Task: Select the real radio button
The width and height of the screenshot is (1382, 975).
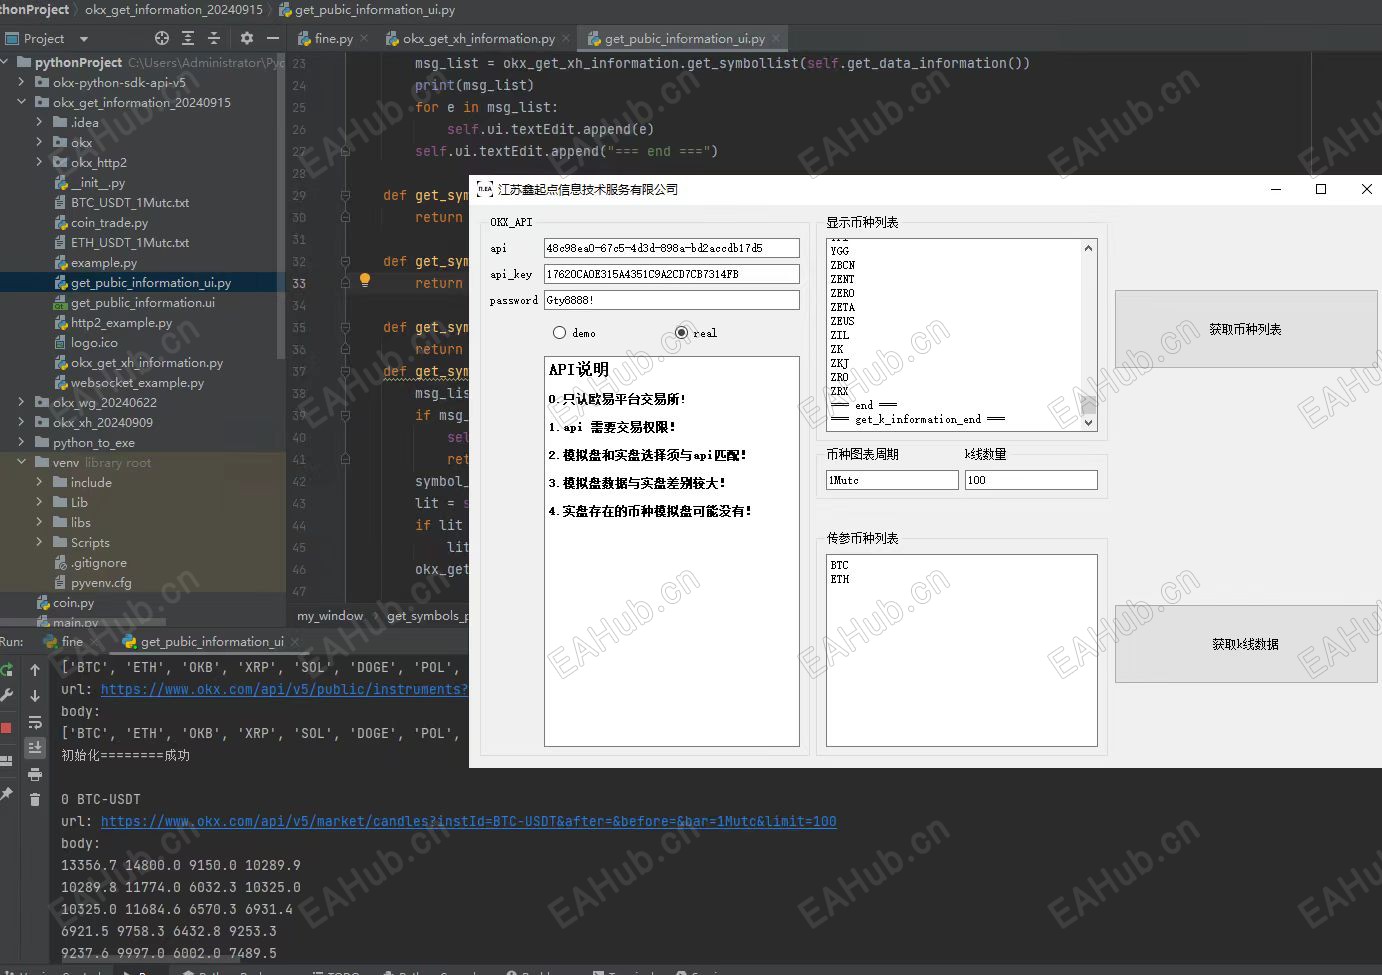Action: point(681,333)
